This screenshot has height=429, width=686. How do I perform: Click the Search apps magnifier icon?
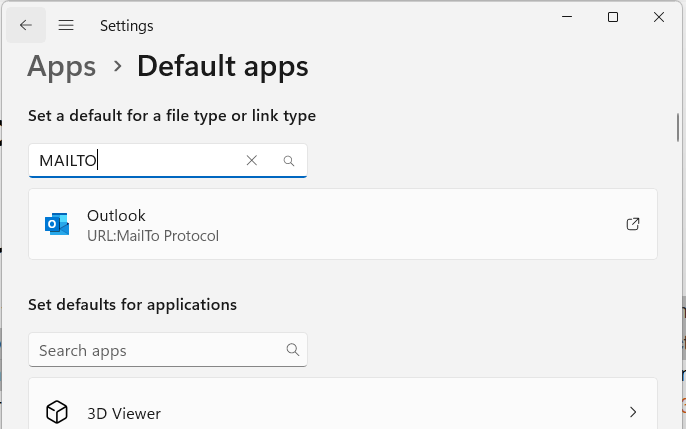(x=292, y=350)
